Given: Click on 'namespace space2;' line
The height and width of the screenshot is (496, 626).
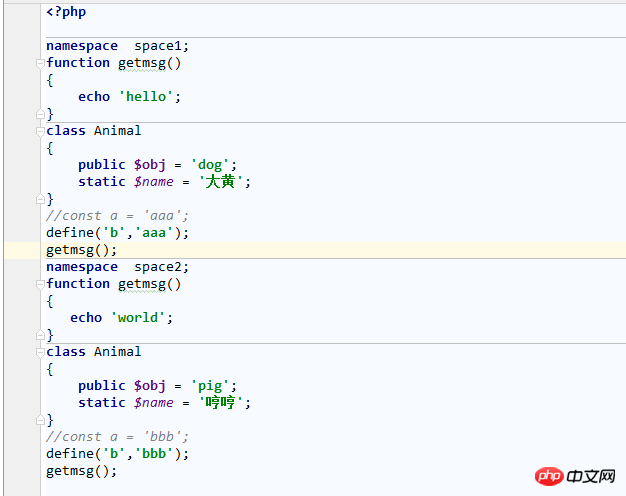Looking at the screenshot, I should (117, 267).
